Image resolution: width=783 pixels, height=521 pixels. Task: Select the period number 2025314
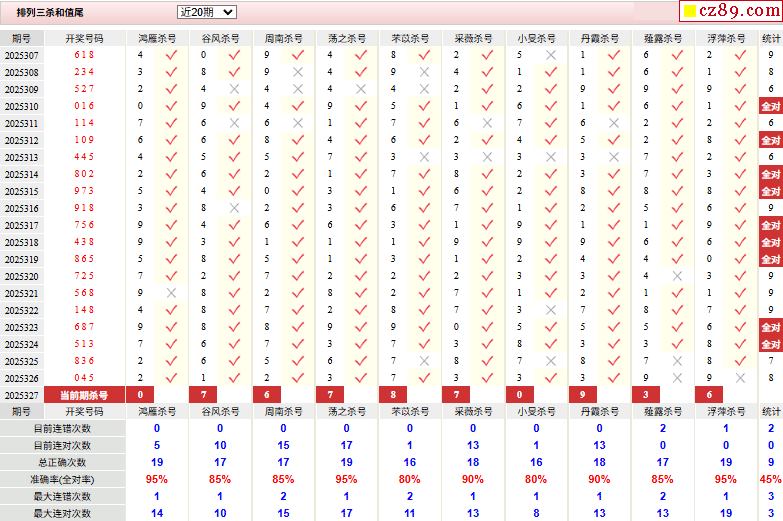(x=21, y=174)
